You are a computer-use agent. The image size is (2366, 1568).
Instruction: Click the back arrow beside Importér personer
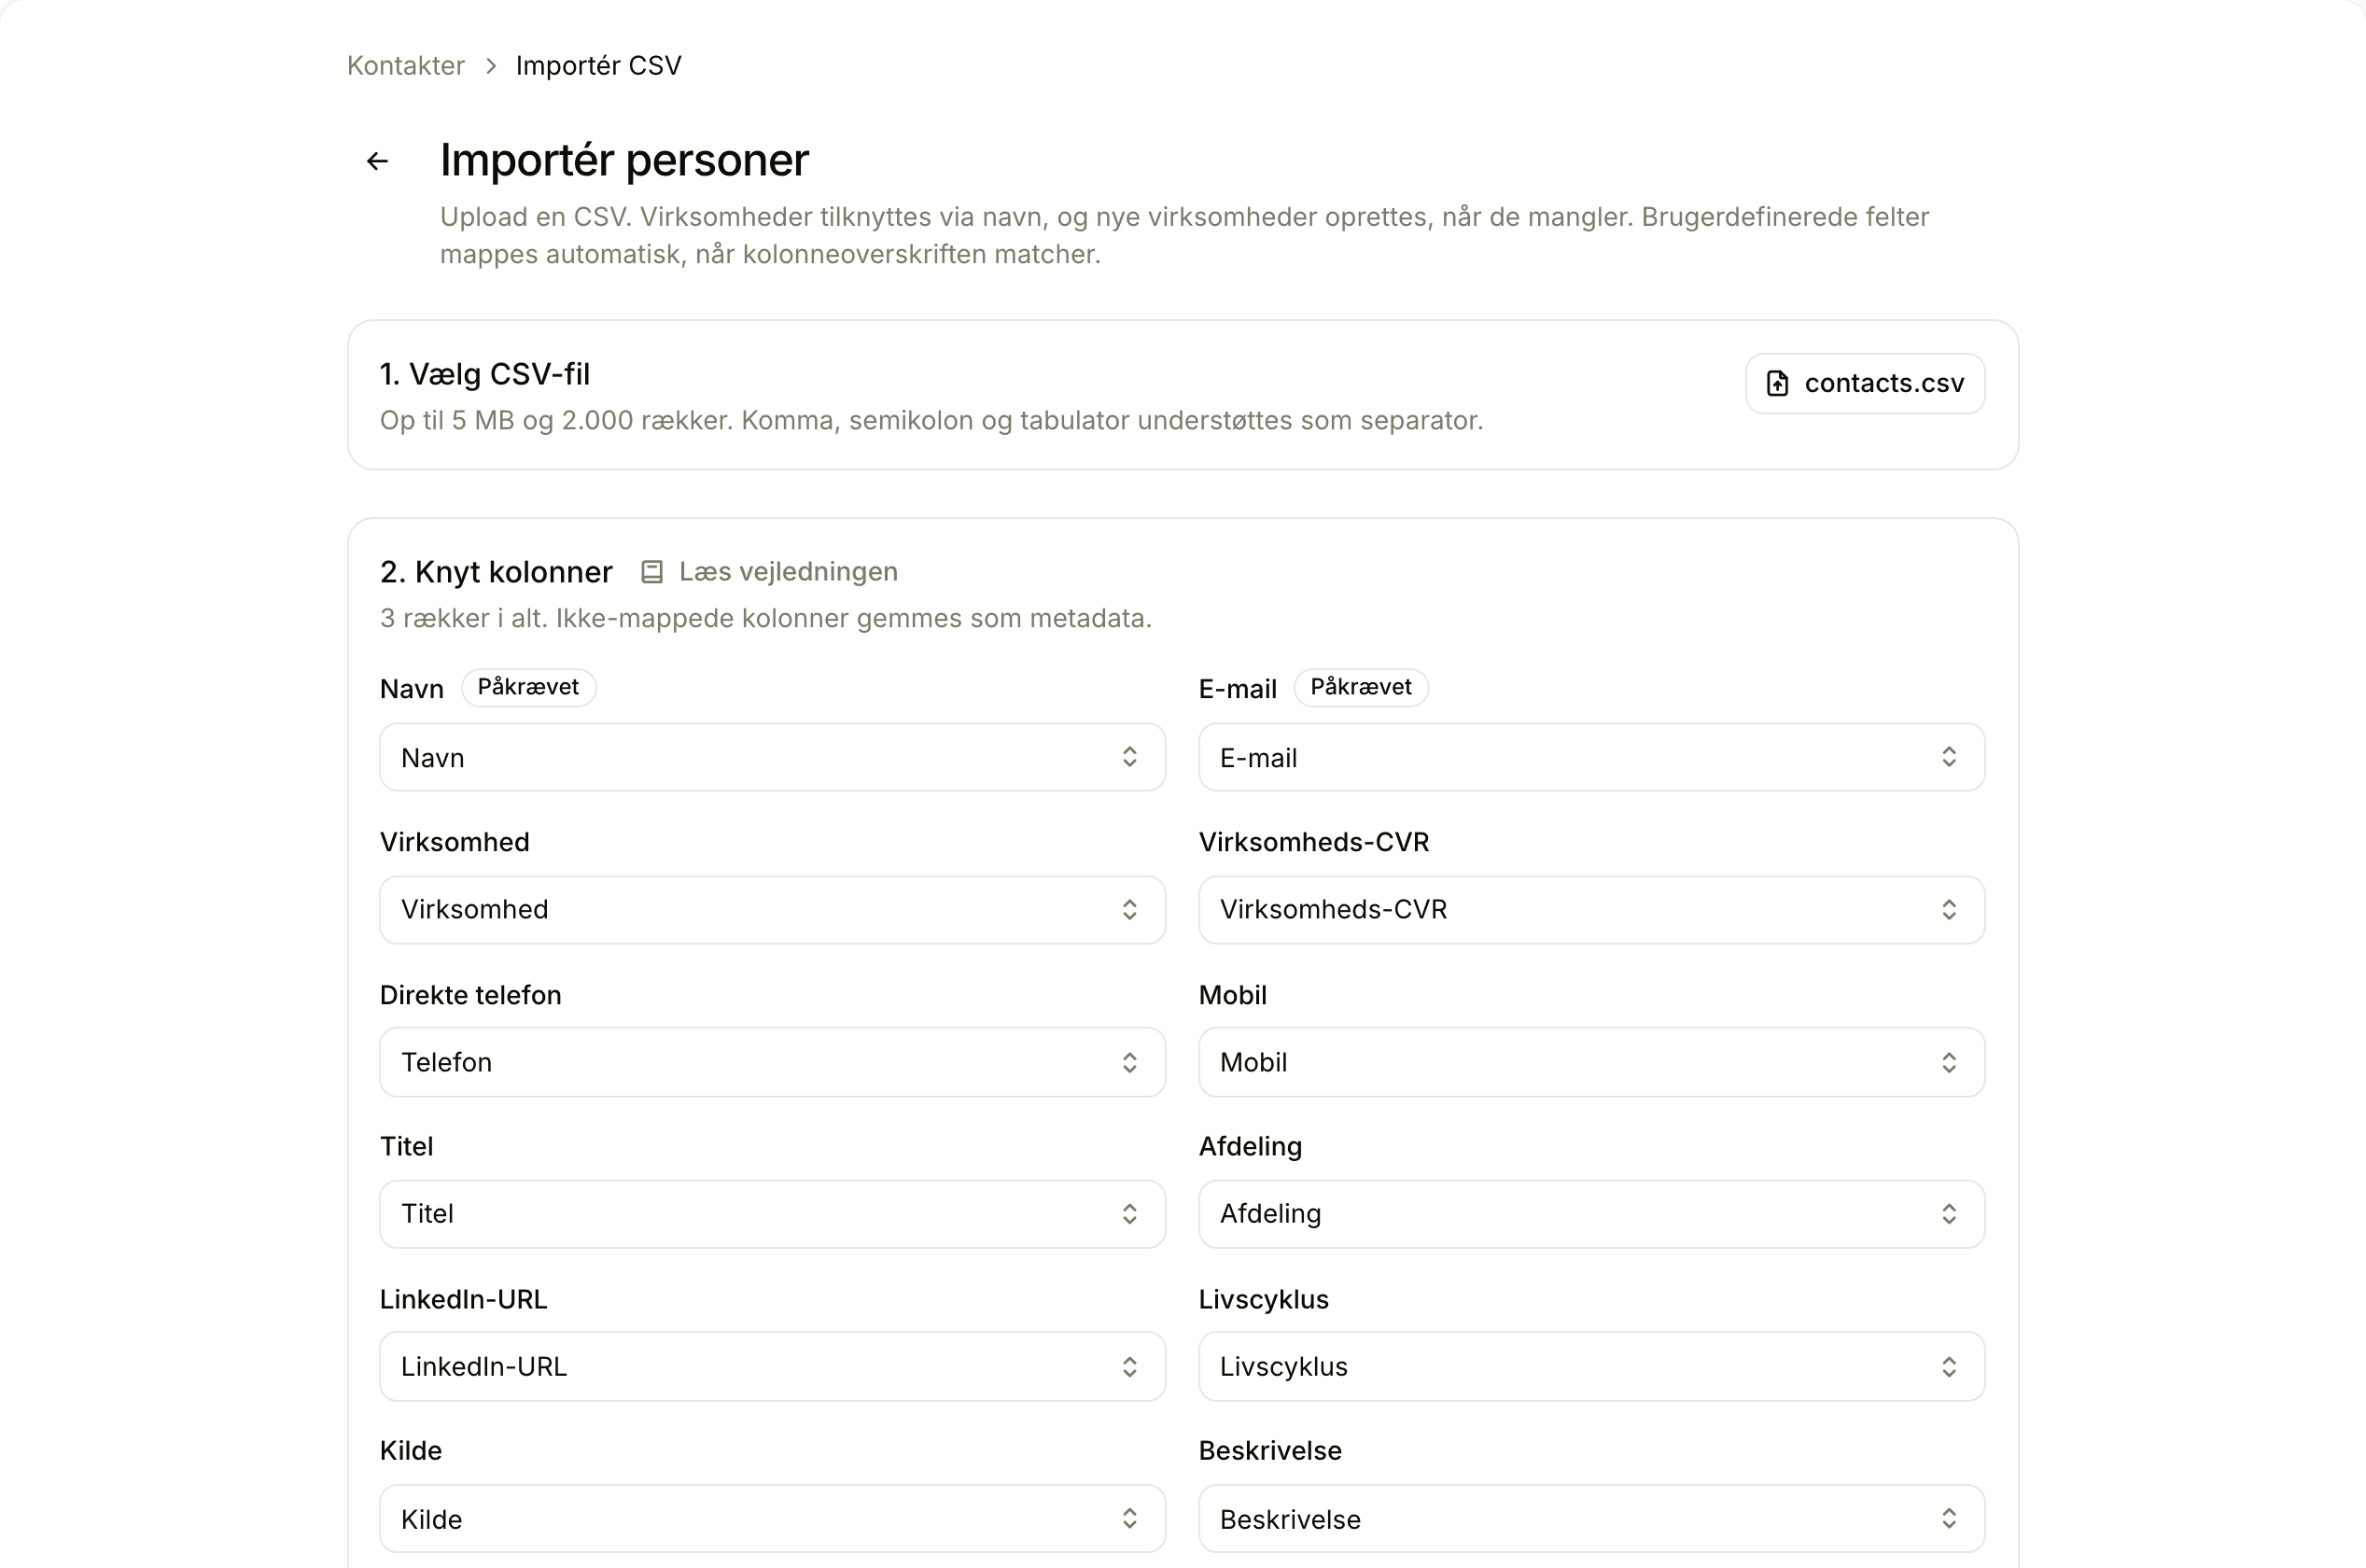click(377, 161)
